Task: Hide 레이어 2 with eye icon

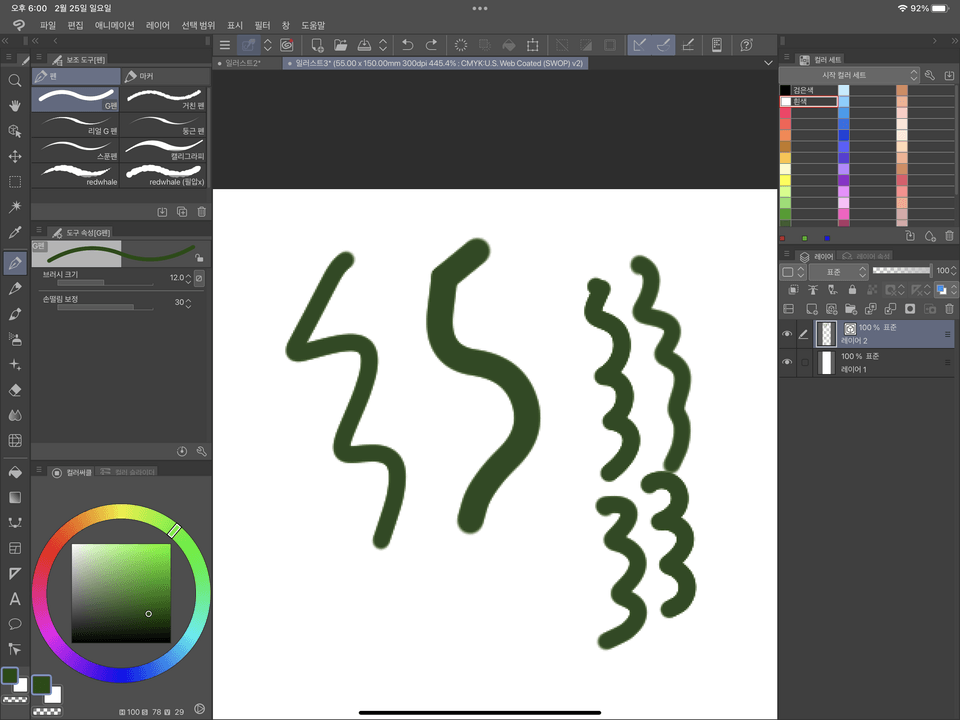Action: (787, 334)
